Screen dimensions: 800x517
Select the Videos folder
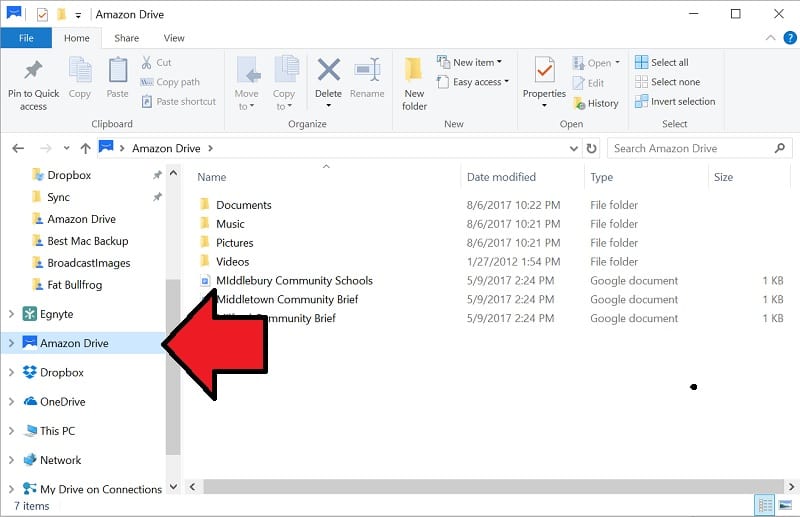coord(233,261)
